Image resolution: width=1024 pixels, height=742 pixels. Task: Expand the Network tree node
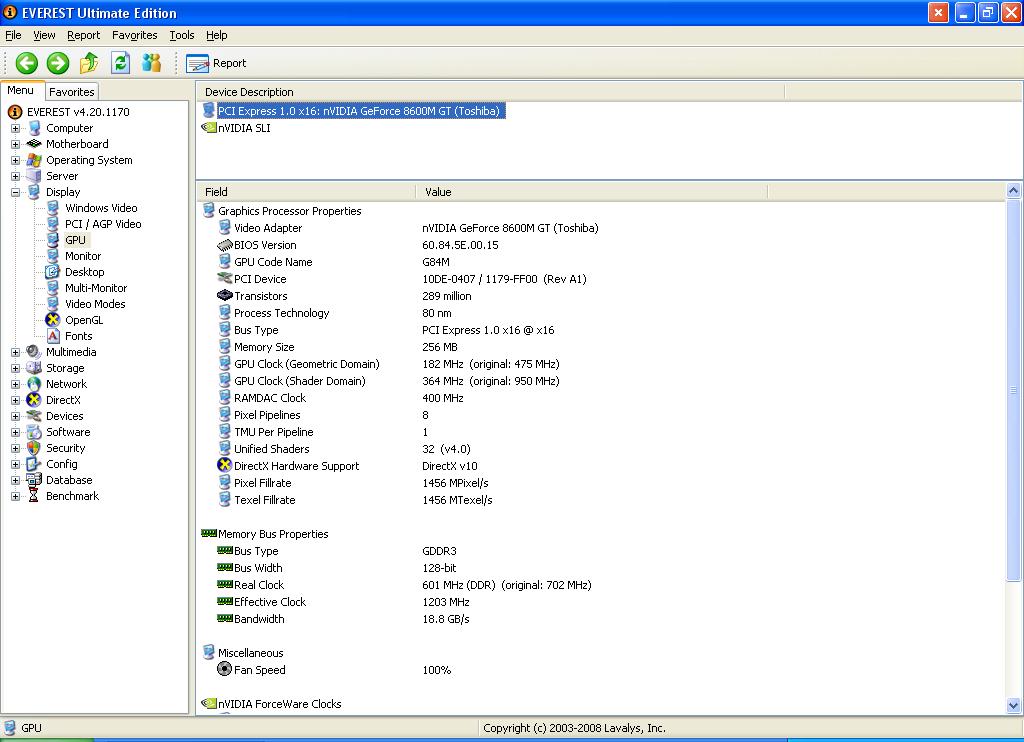tap(15, 384)
